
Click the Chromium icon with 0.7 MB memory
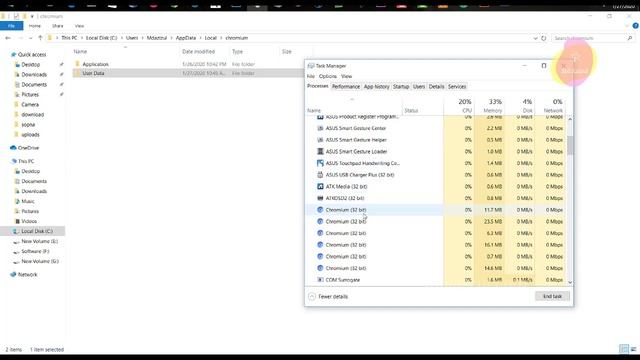click(x=320, y=256)
